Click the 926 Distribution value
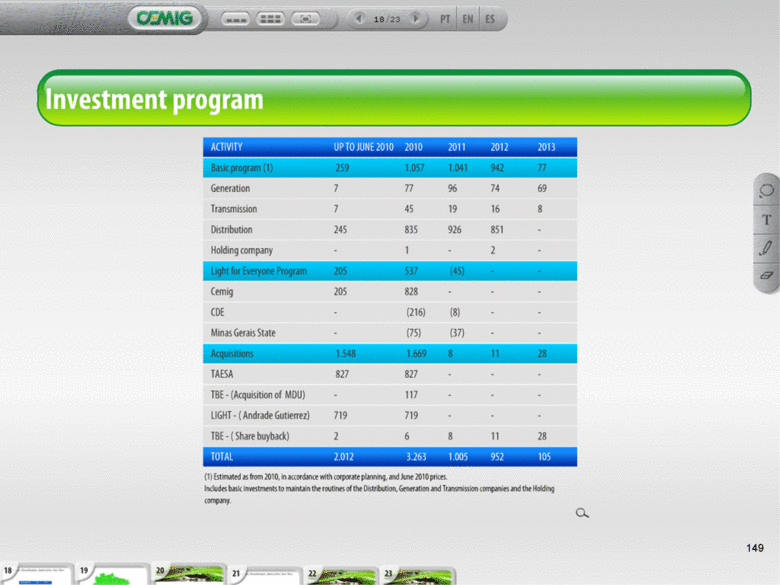780x585 pixels. coord(455,230)
